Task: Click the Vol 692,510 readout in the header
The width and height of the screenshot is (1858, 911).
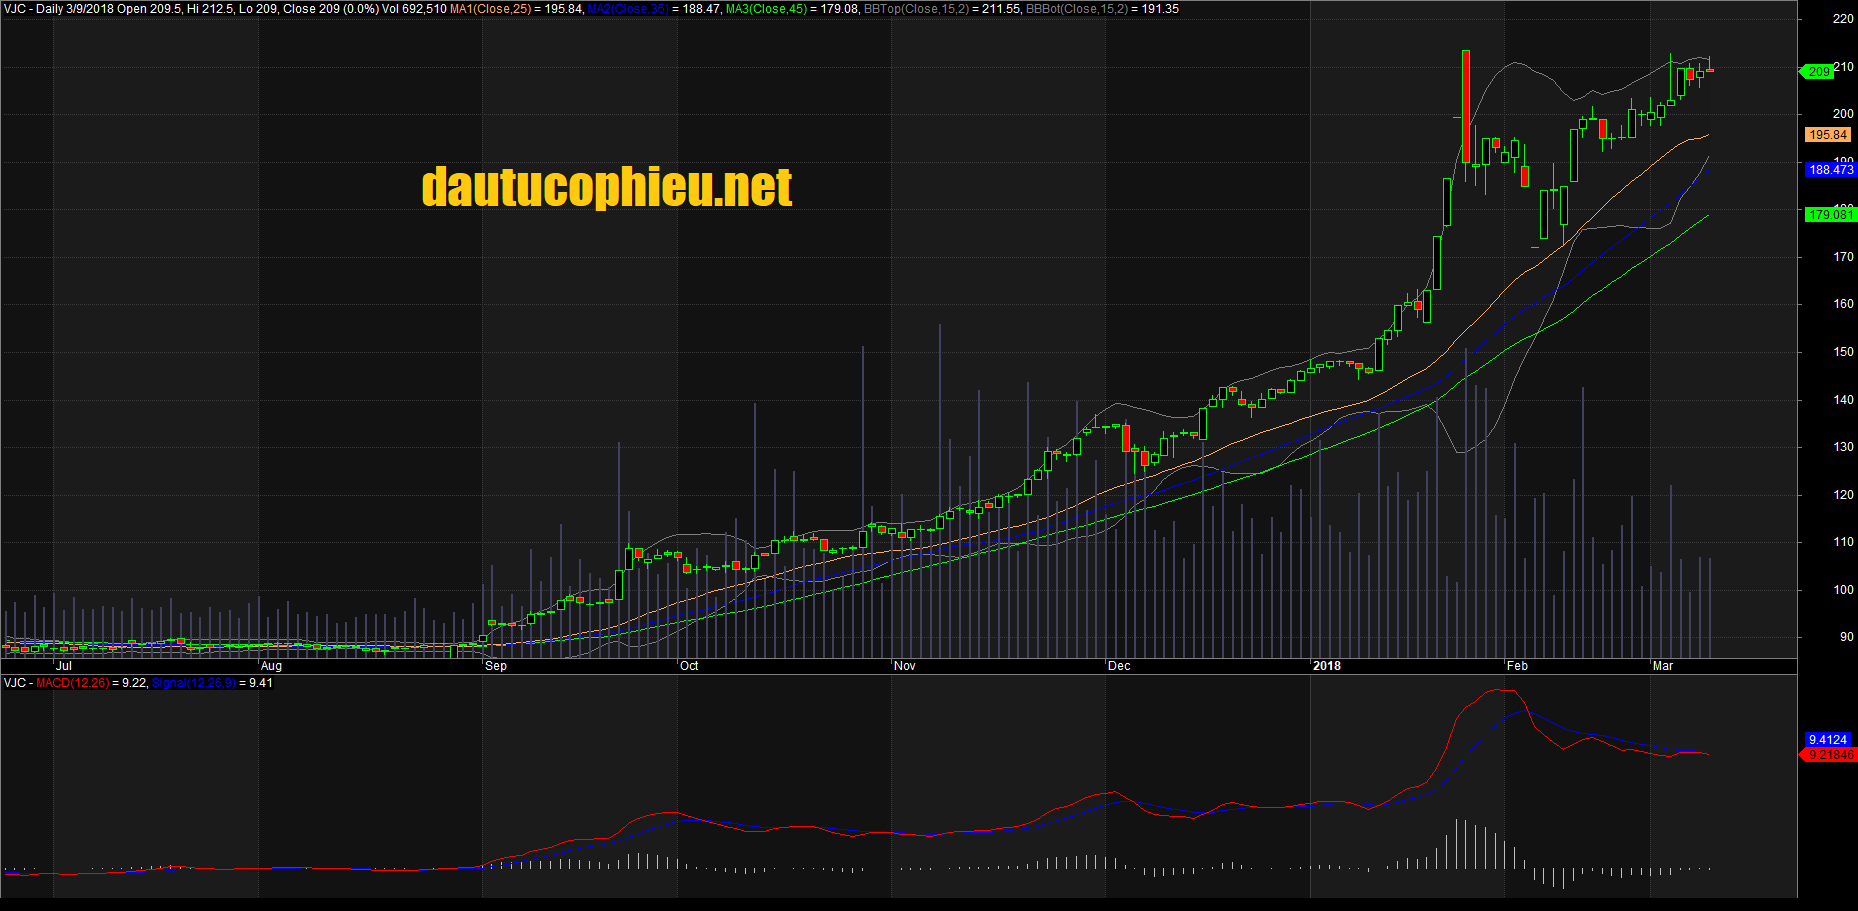Action: coord(414,8)
